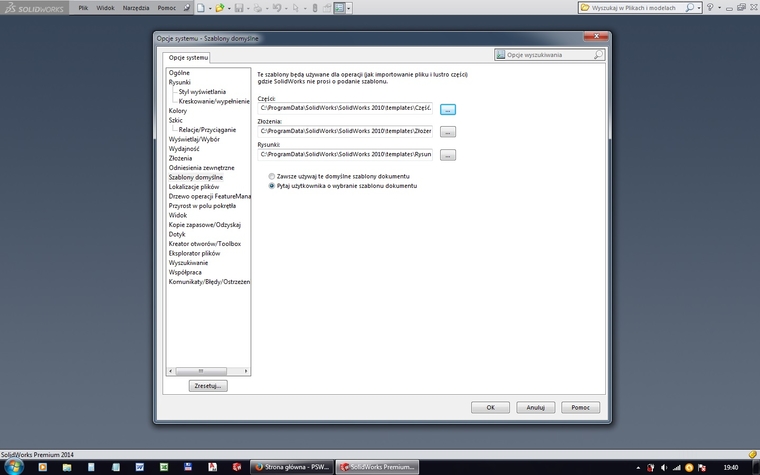Expand the file search box dropdown arrow
This screenshot has width=760, height=475.
pos(698,8)
